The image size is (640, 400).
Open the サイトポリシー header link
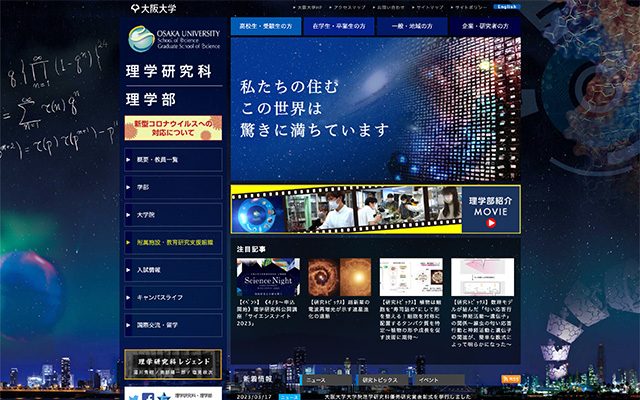click(x=469, y=7)
